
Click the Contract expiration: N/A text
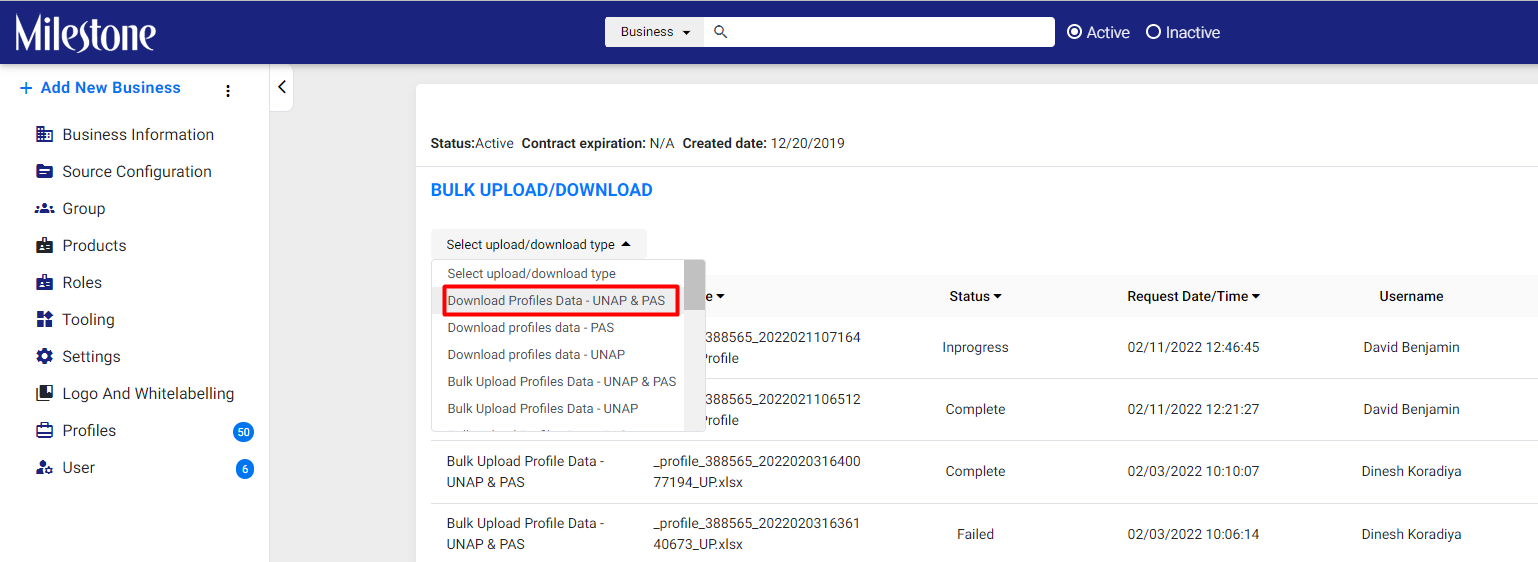click(598, 143)
